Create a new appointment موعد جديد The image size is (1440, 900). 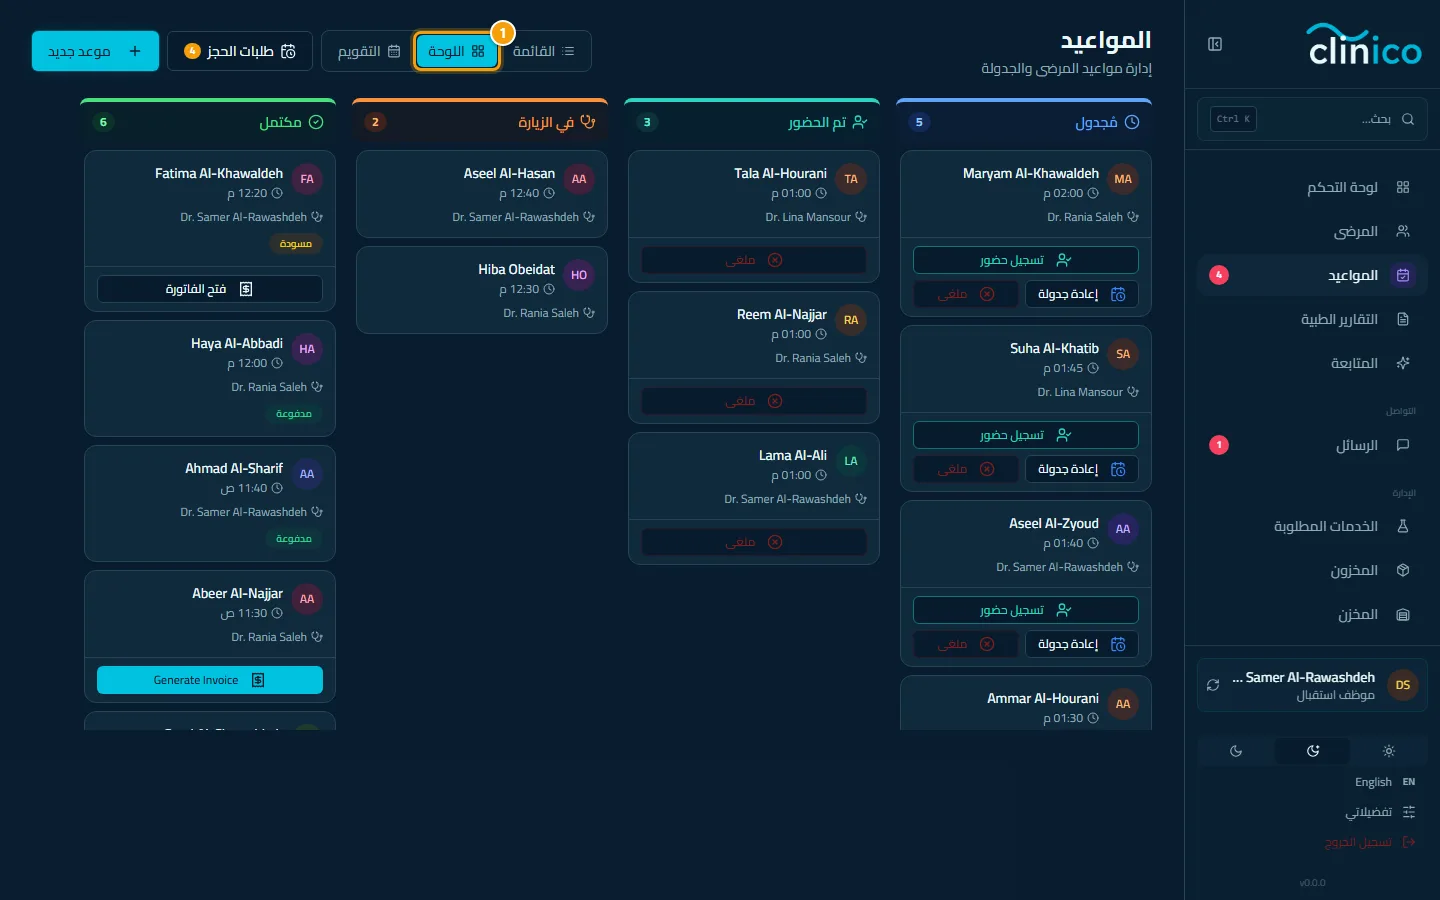click(x=95, y=51)
